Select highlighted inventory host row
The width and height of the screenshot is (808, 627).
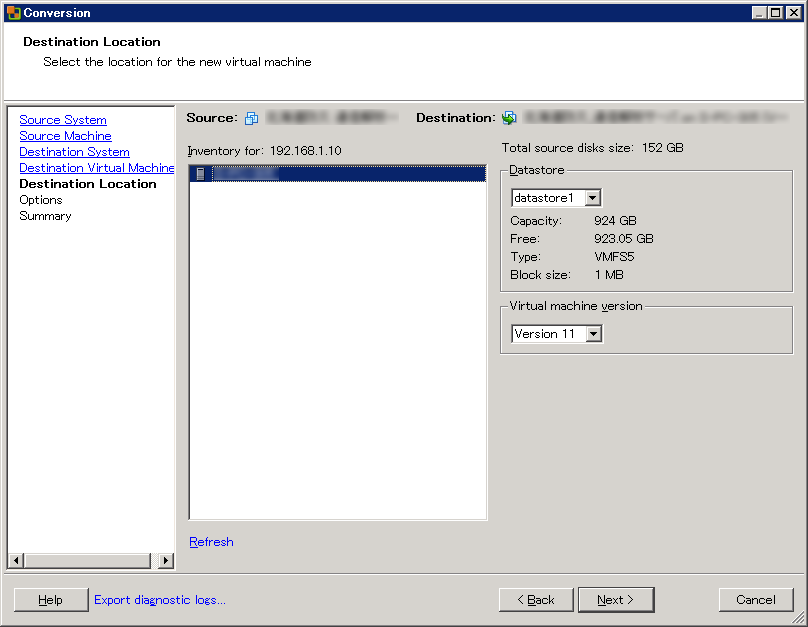point(338,174)
